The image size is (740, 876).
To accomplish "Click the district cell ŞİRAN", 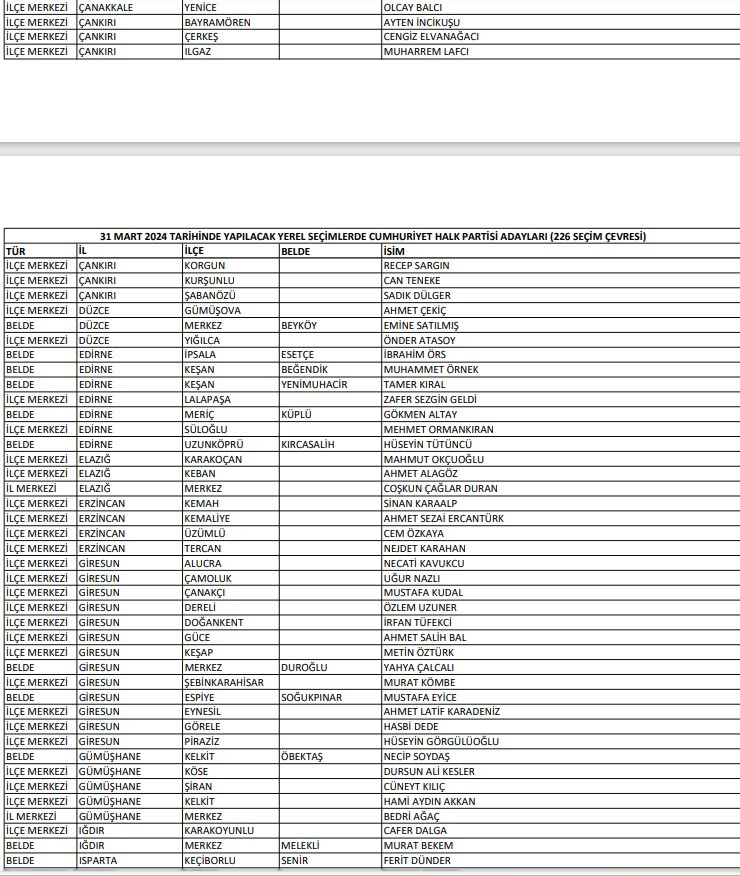I will (198, 787).
